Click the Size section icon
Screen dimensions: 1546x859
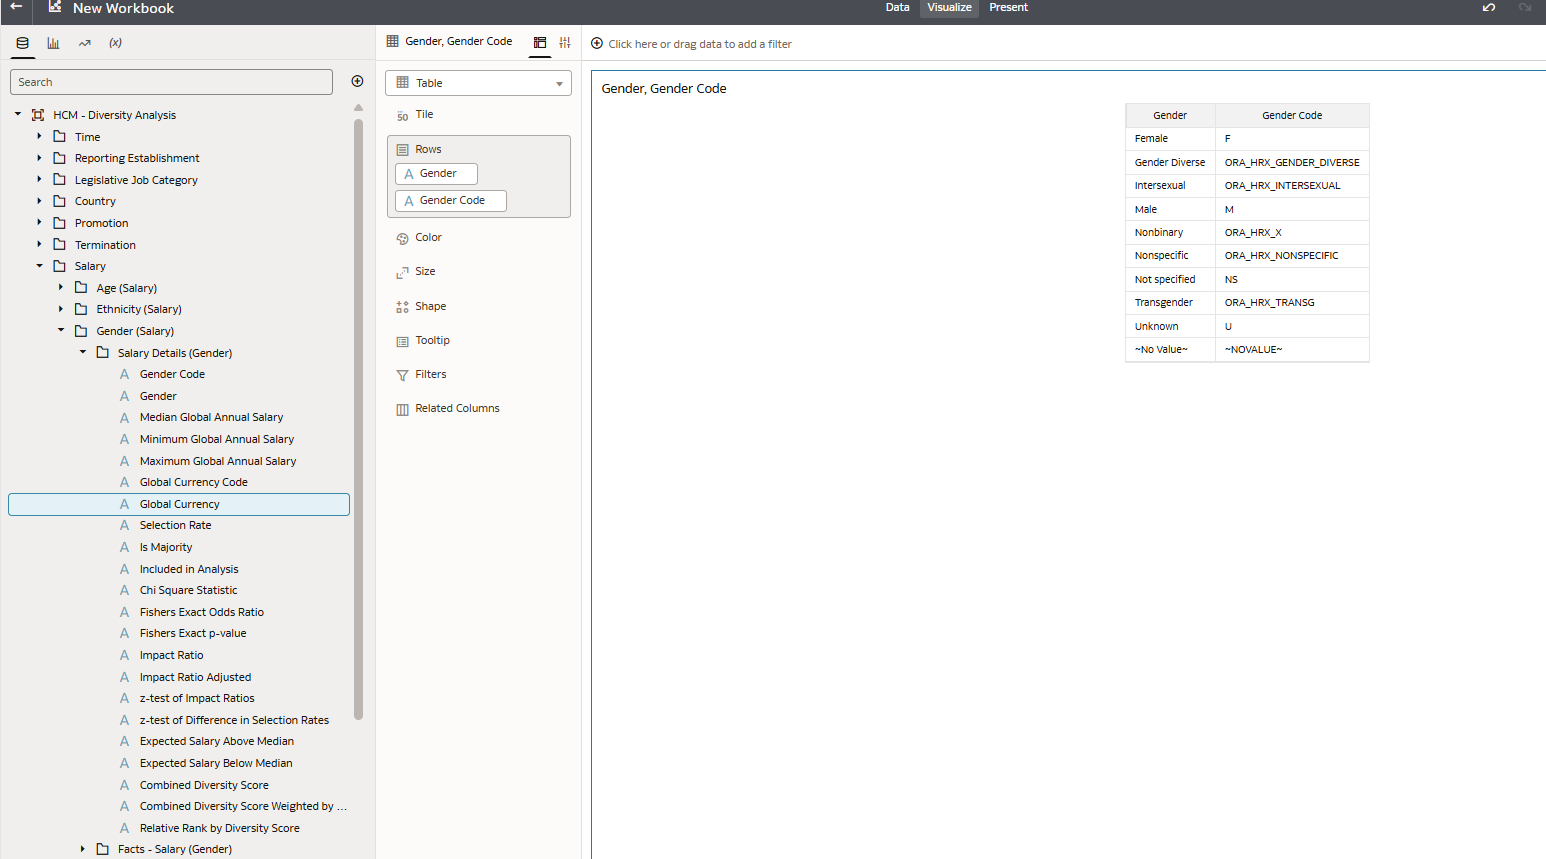point(402,272)
